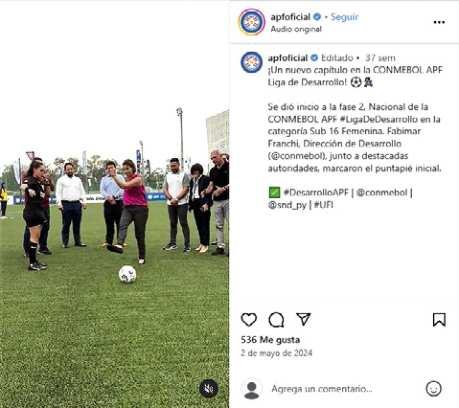This screenshot has width=459, height=408.
Task: View the 536 Me gusta likes list
Action: [x=270, y=340]
